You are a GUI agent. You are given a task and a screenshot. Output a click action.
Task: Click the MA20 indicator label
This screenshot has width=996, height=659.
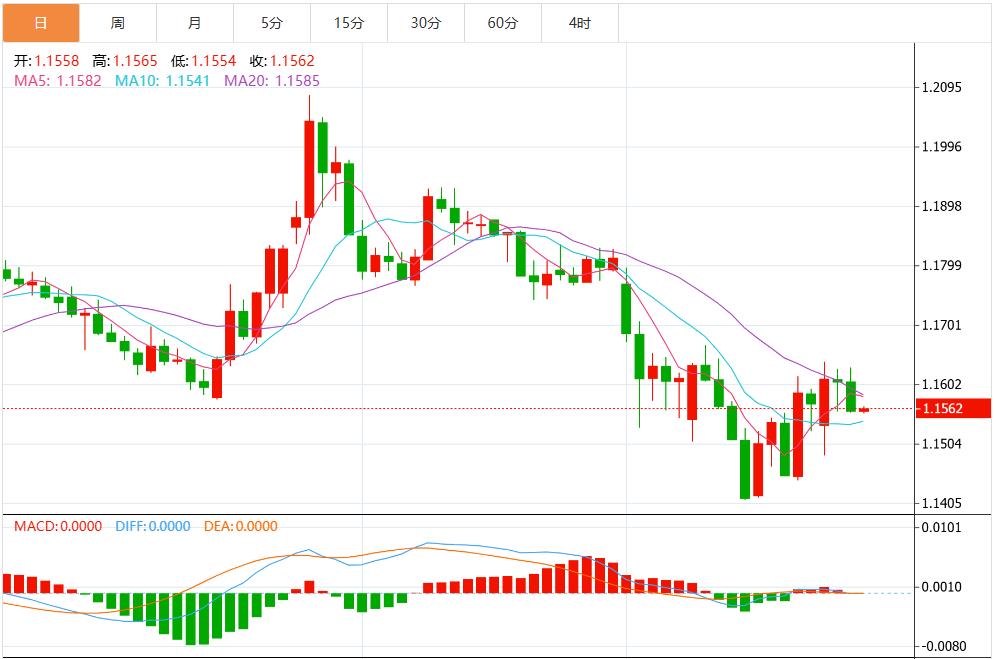pos(272,80)
